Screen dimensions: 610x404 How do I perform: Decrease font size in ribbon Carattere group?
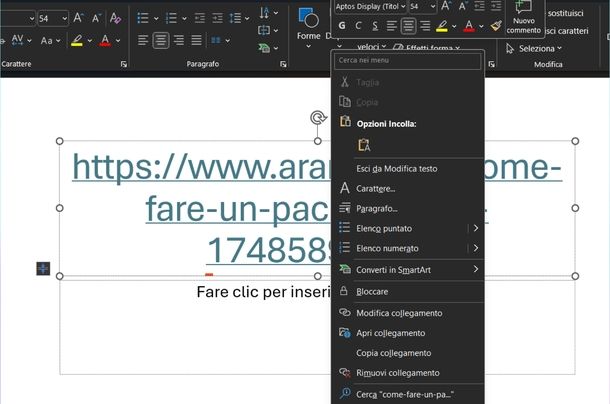96,18
